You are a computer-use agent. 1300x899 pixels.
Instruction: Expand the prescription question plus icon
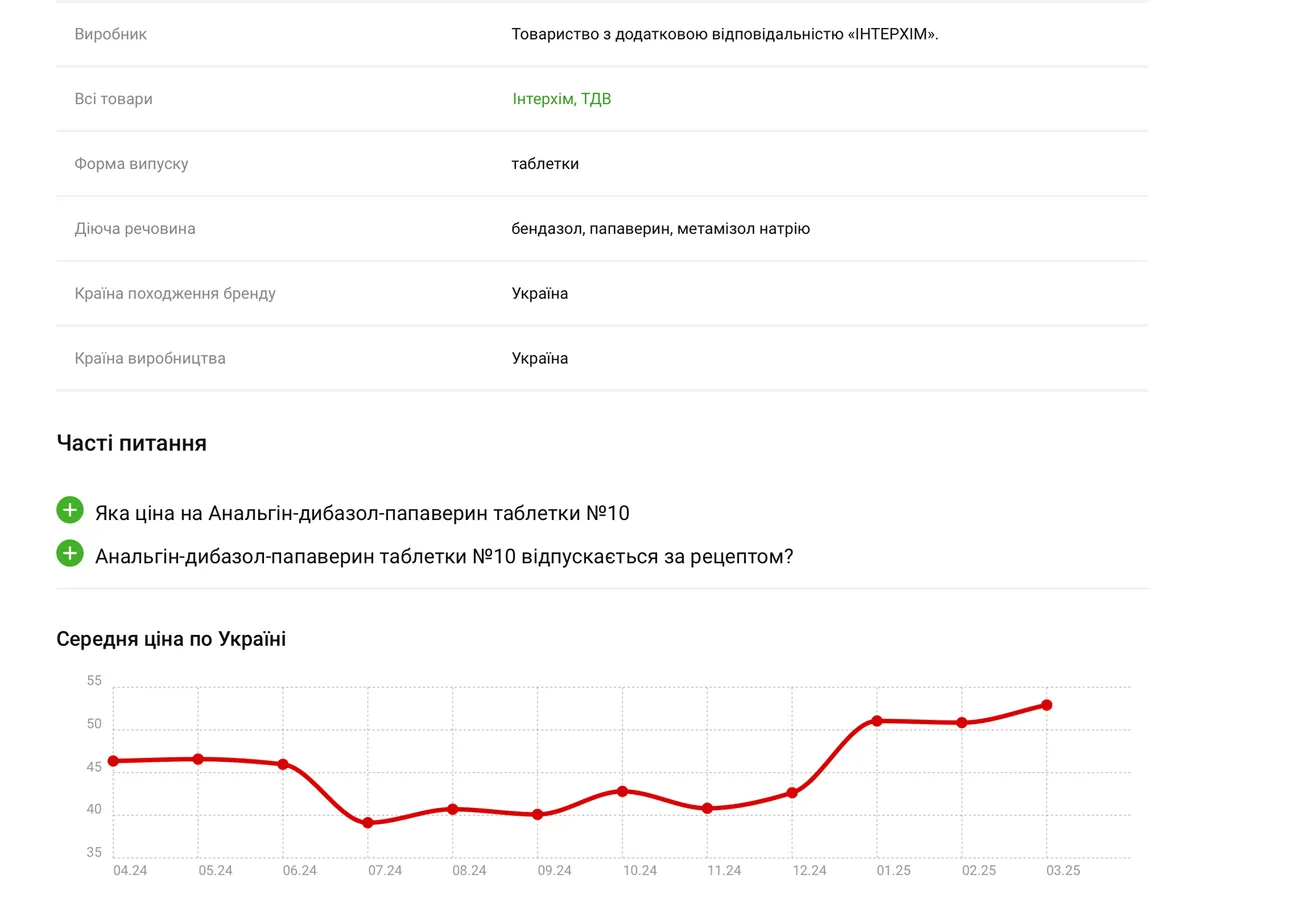[x=70, y=553]
